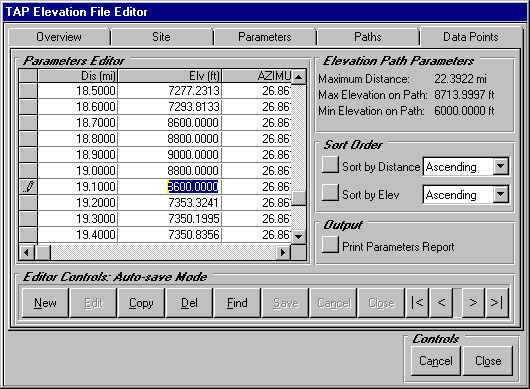Click the Save button in Editor Controls
530x389 pixels.
(x=286, y=303)
